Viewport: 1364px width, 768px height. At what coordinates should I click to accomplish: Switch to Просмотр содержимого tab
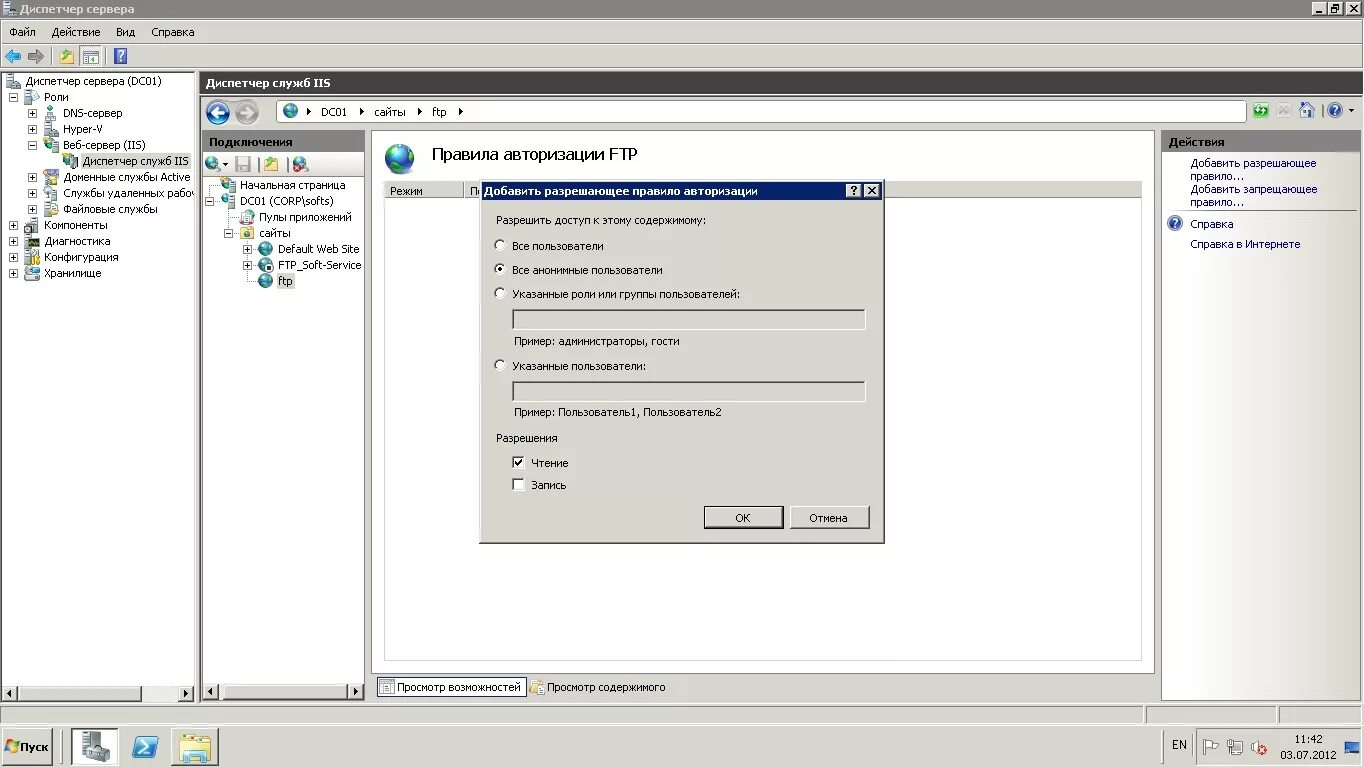pyautogui.click(x=597, y=687)
